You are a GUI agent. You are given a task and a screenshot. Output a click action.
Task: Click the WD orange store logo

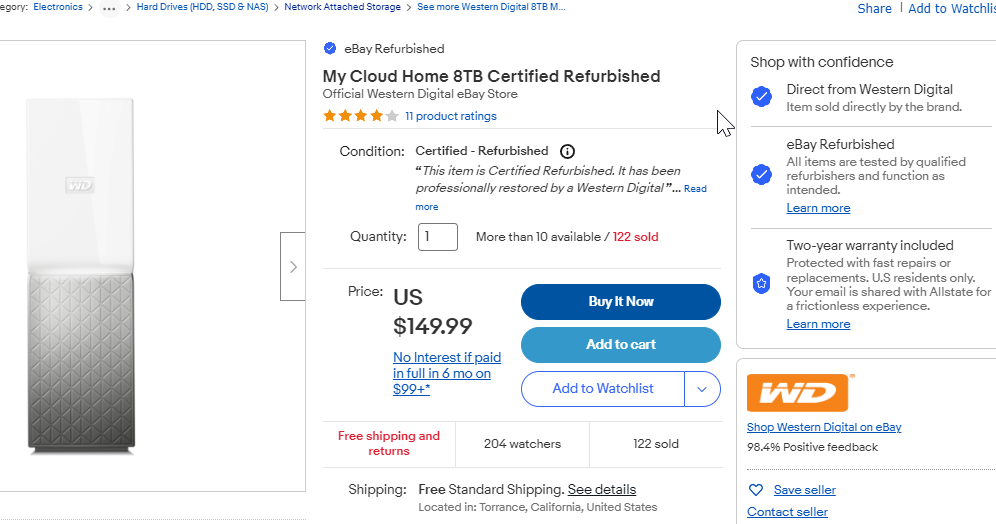800,392
